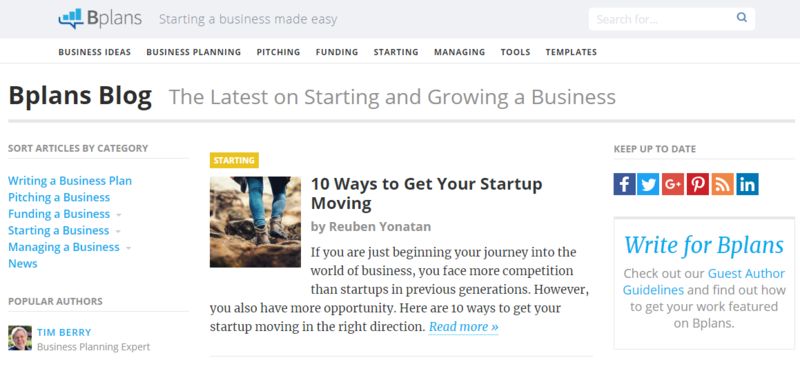Click the Writing a Business Plan category
800x371 pixels.
pos(70,181)
